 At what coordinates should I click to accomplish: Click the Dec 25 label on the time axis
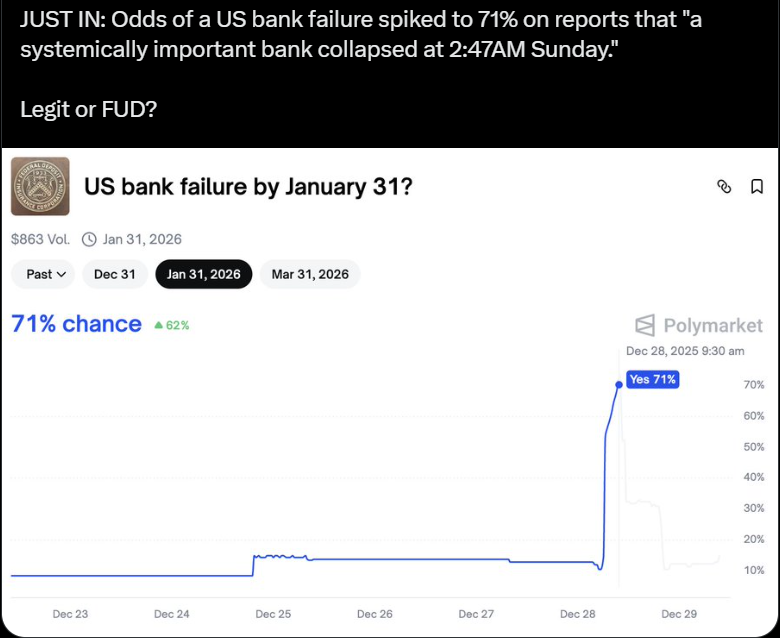272,614
